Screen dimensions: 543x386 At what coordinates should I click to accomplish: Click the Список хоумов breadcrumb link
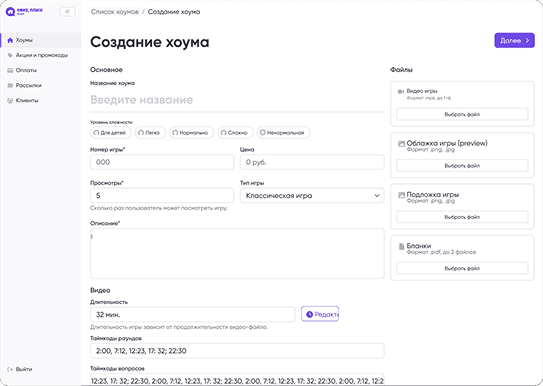(x=115, y=12)
